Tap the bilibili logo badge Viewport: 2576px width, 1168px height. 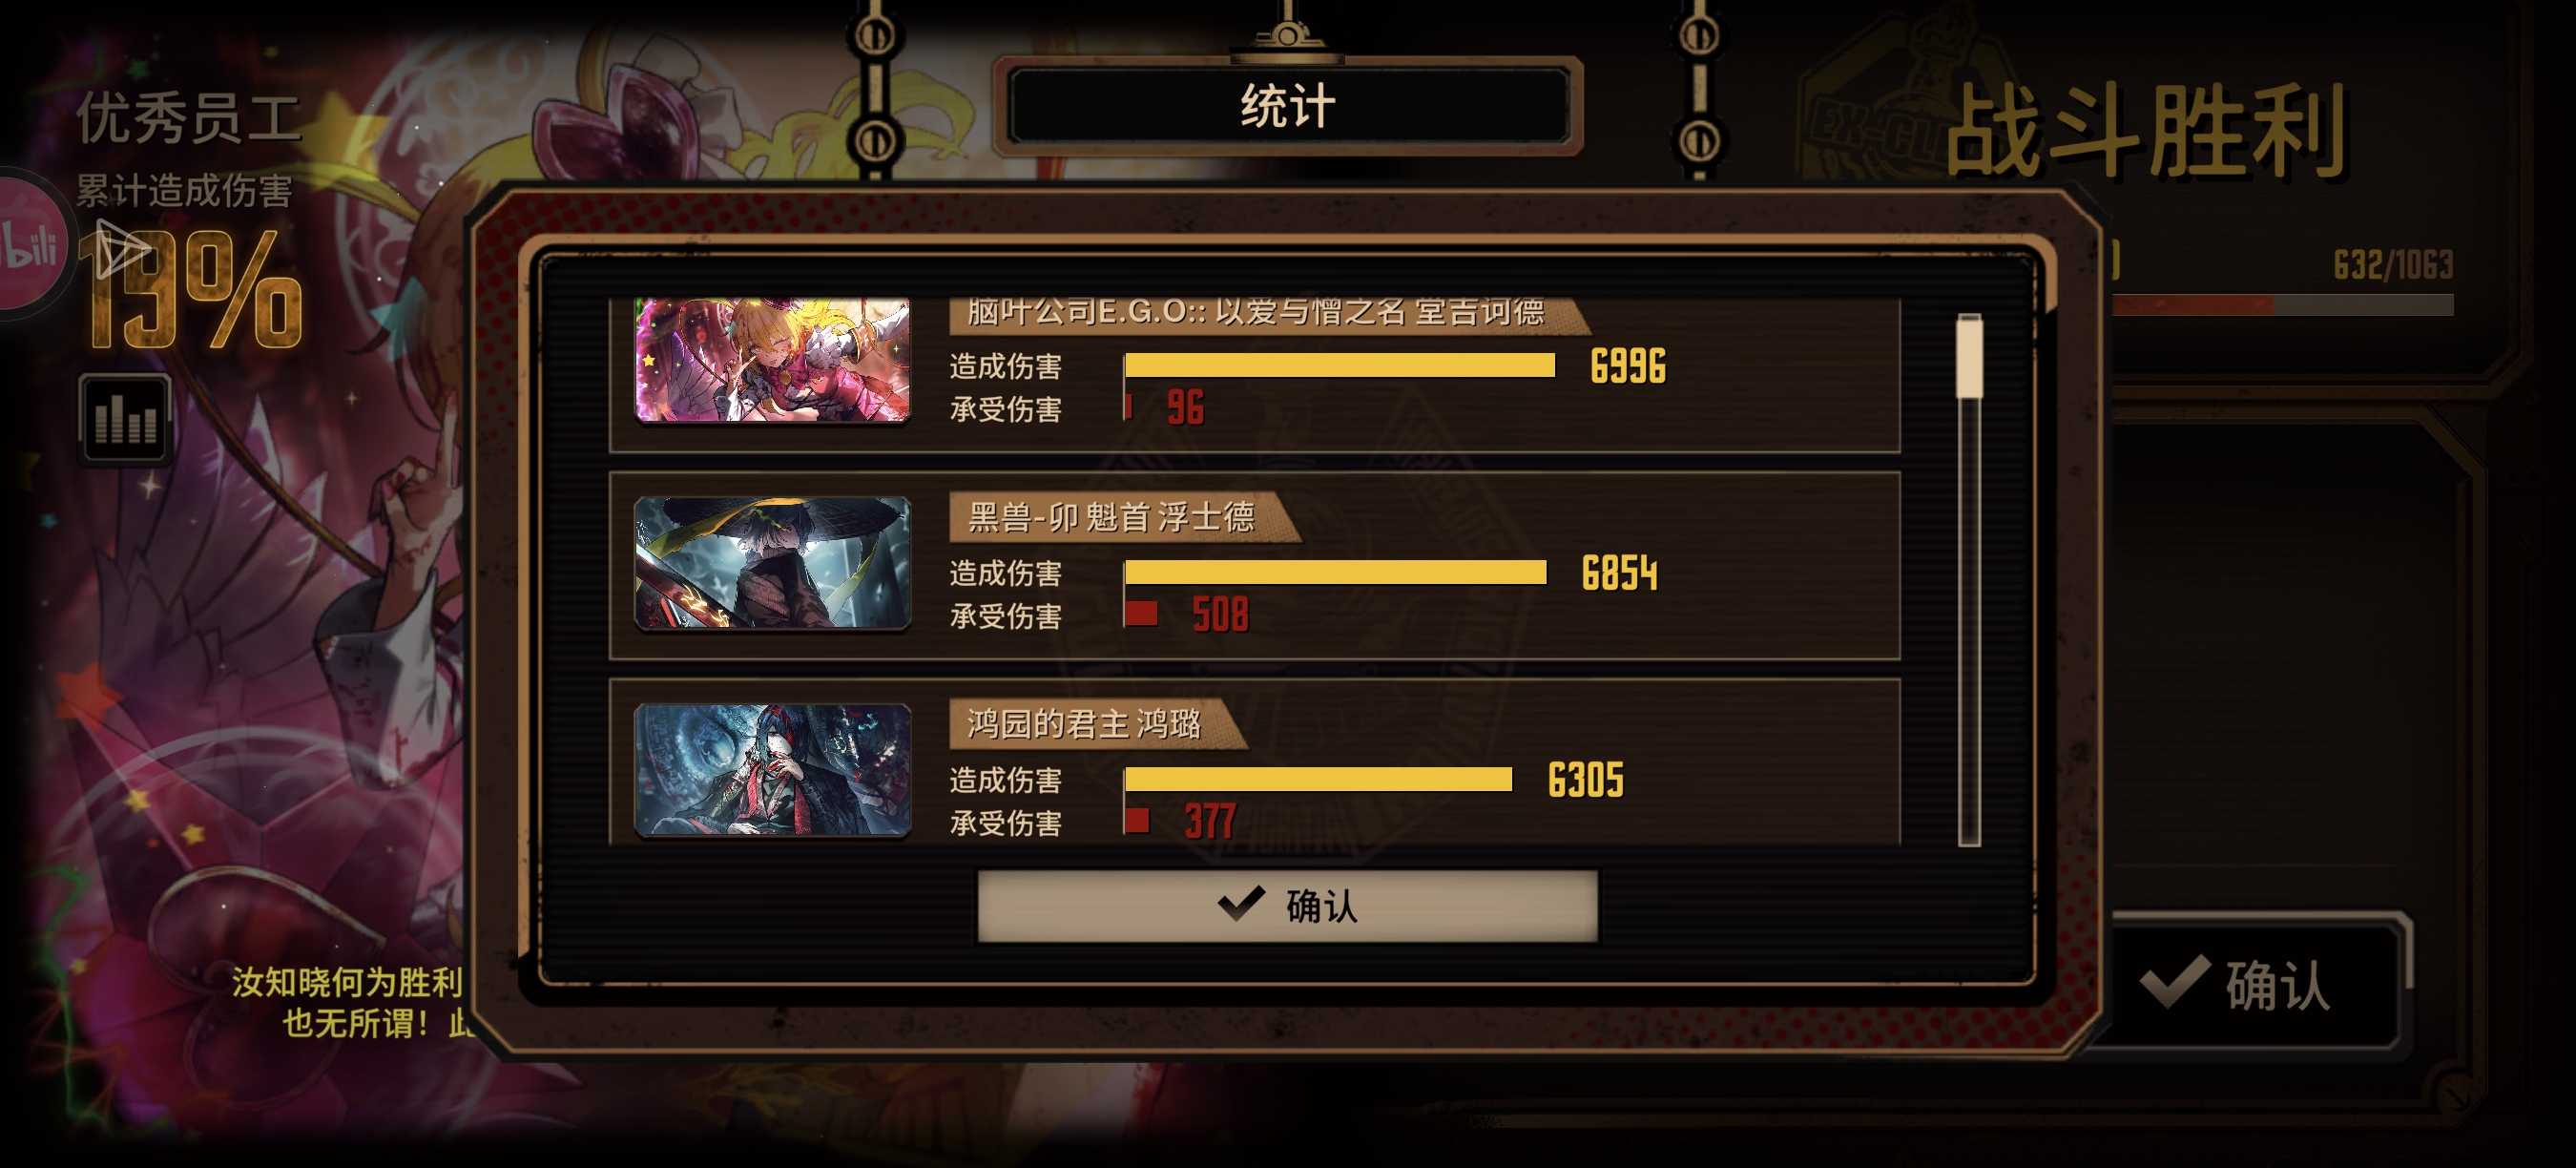point(28,245)
